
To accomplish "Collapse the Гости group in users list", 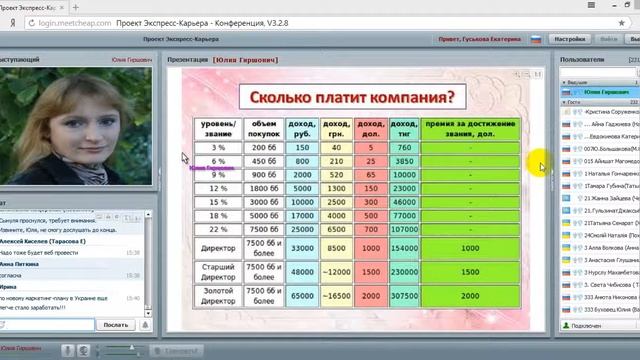I will [564, 102].
